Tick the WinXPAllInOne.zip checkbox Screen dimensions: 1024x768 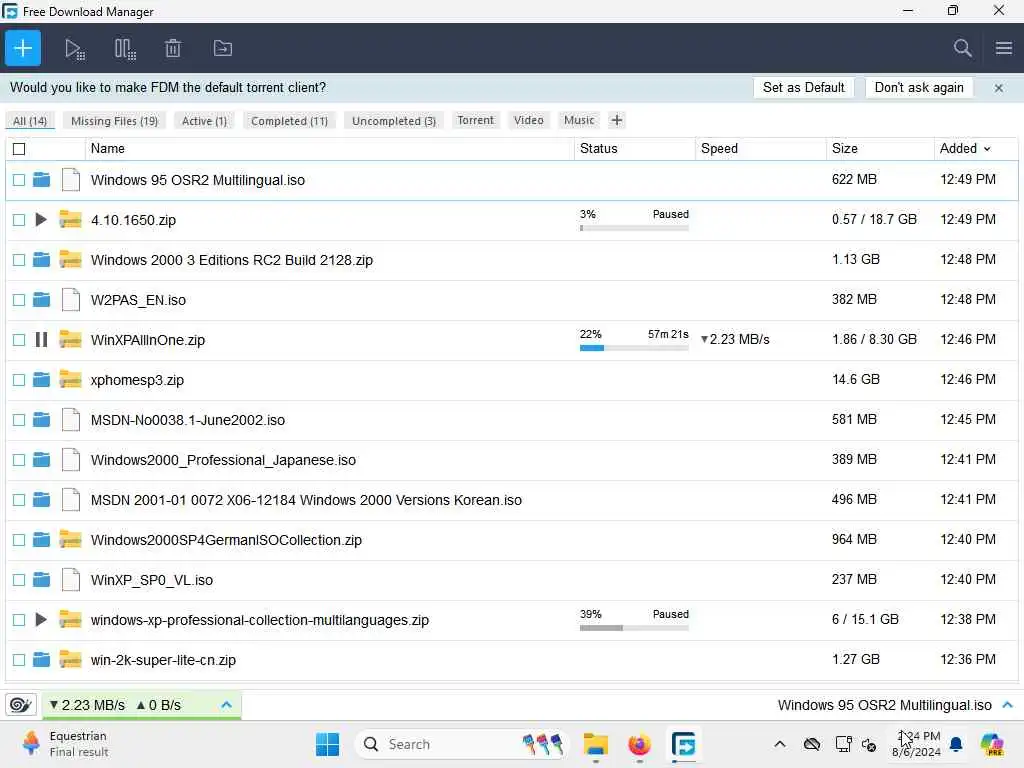tap(19, 340)
